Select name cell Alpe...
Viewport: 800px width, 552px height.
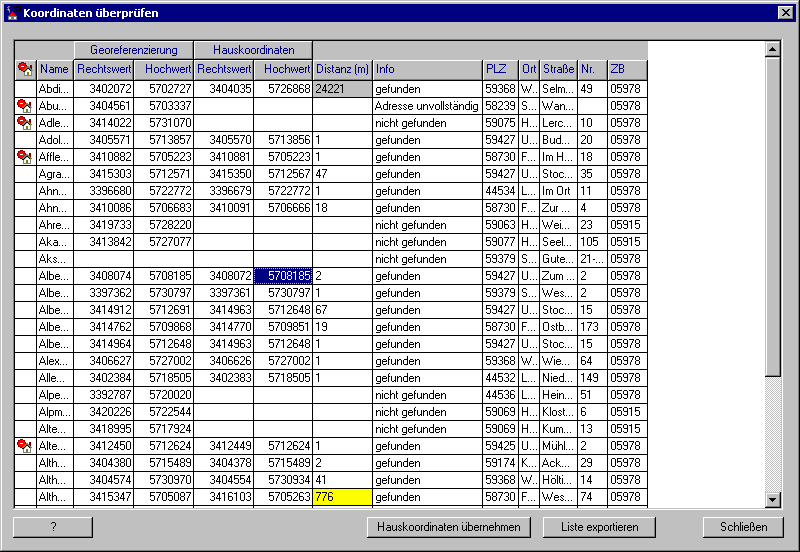(x=55, y=395)
